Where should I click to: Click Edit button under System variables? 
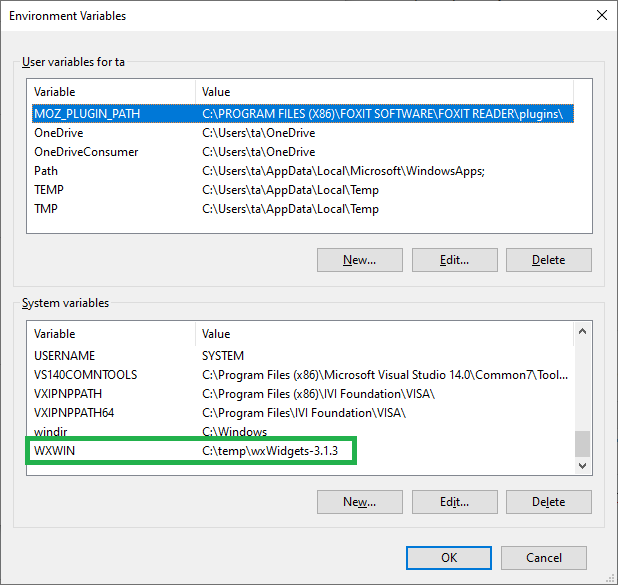pyautogui.click(x=454, y=502)
